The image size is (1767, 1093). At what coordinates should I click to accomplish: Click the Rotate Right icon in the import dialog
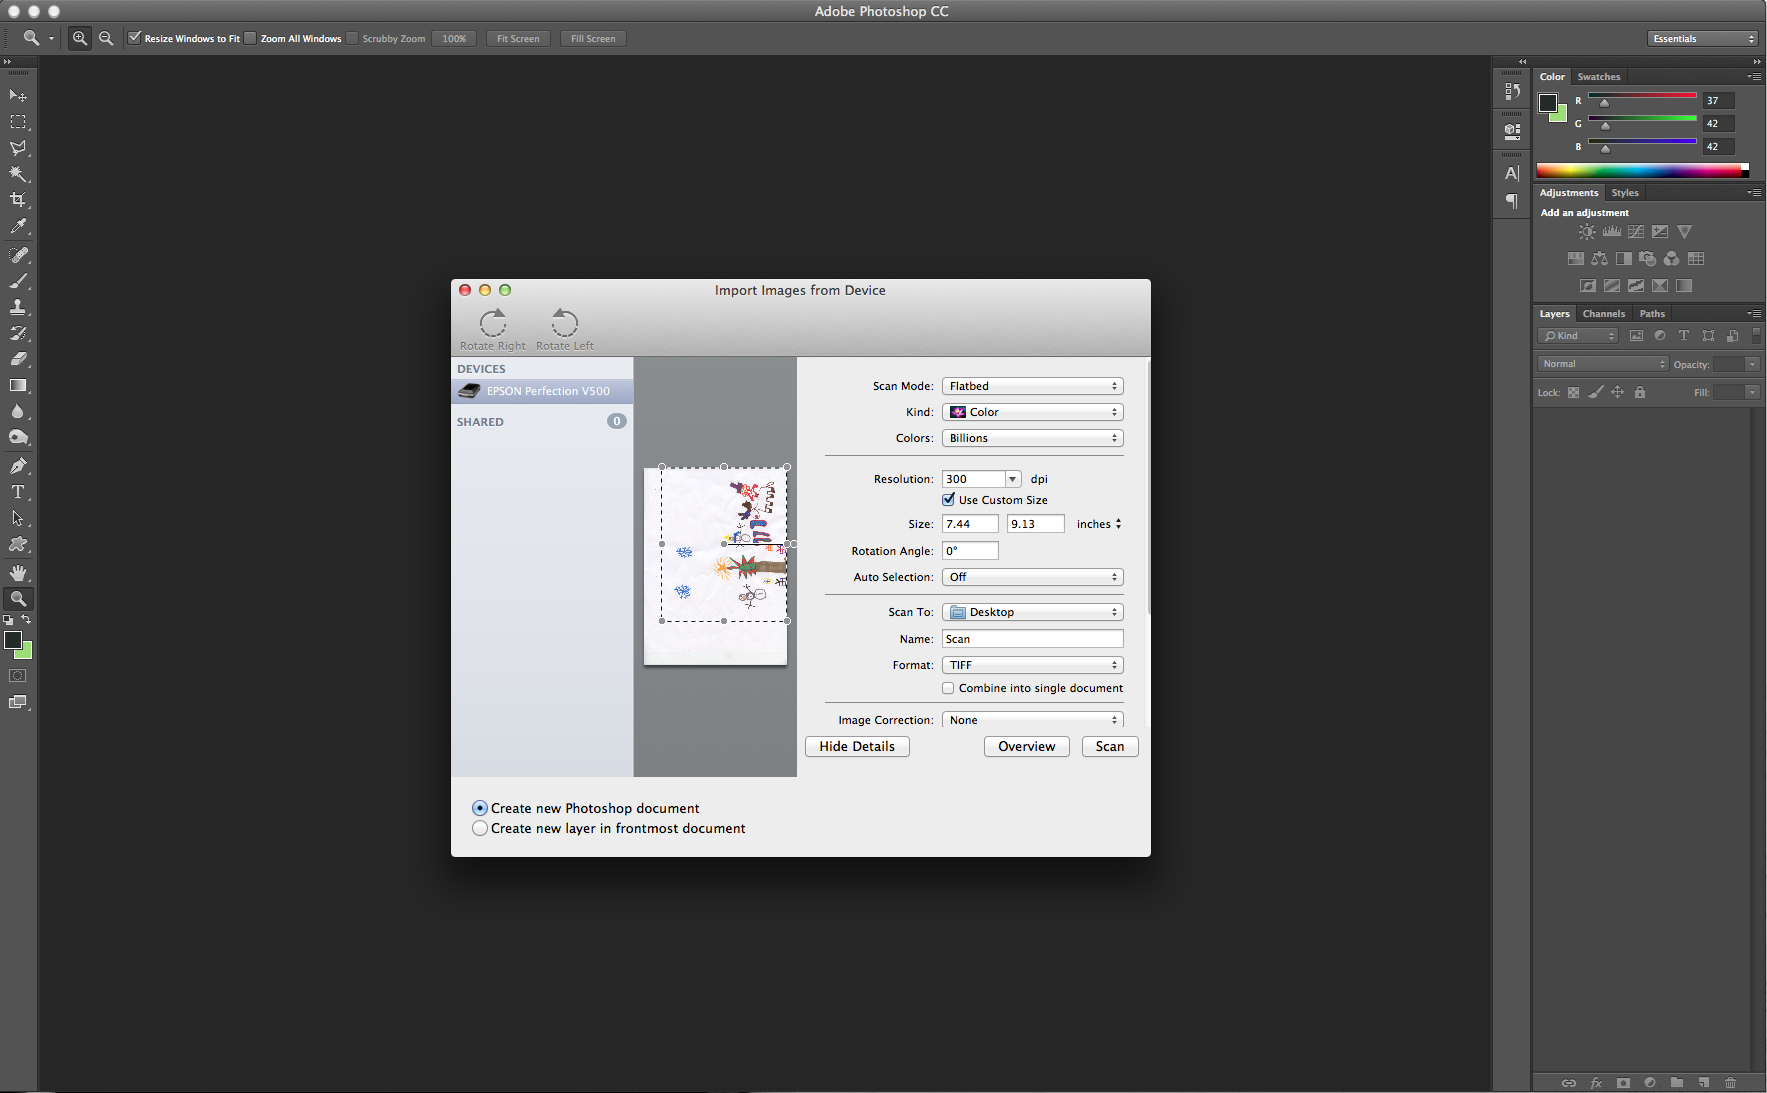[x=492, y=322]
